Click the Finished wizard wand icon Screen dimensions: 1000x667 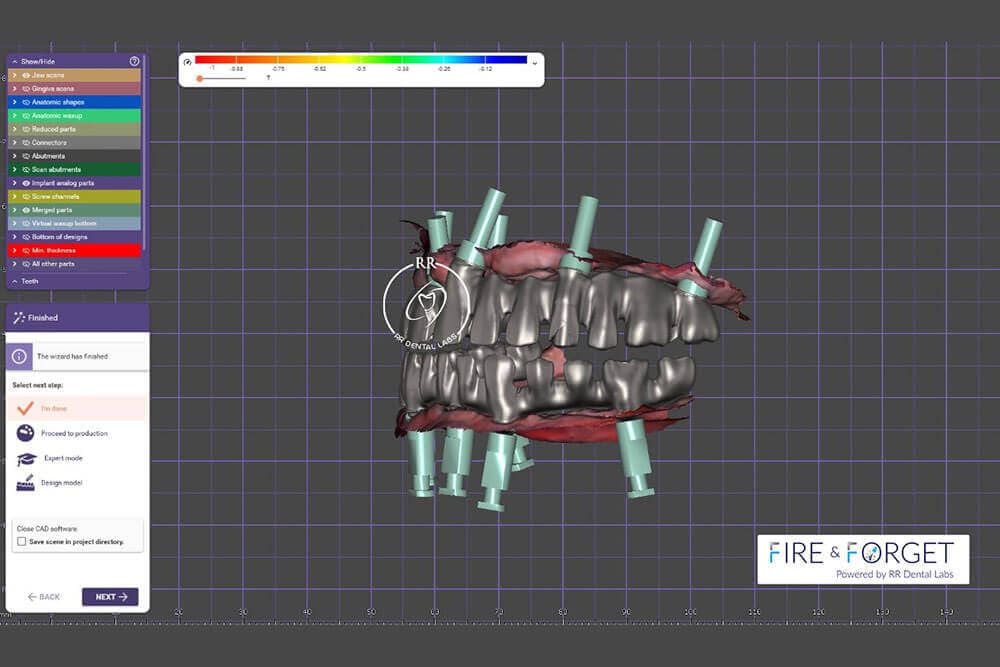[19, 318]
